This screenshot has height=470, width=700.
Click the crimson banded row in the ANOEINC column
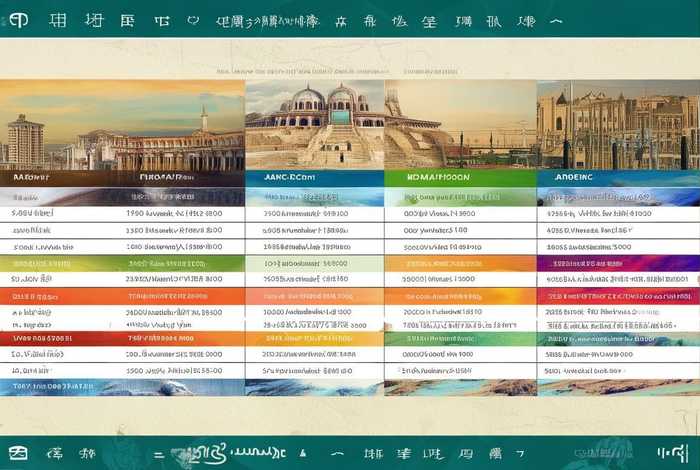coord(618,296)
